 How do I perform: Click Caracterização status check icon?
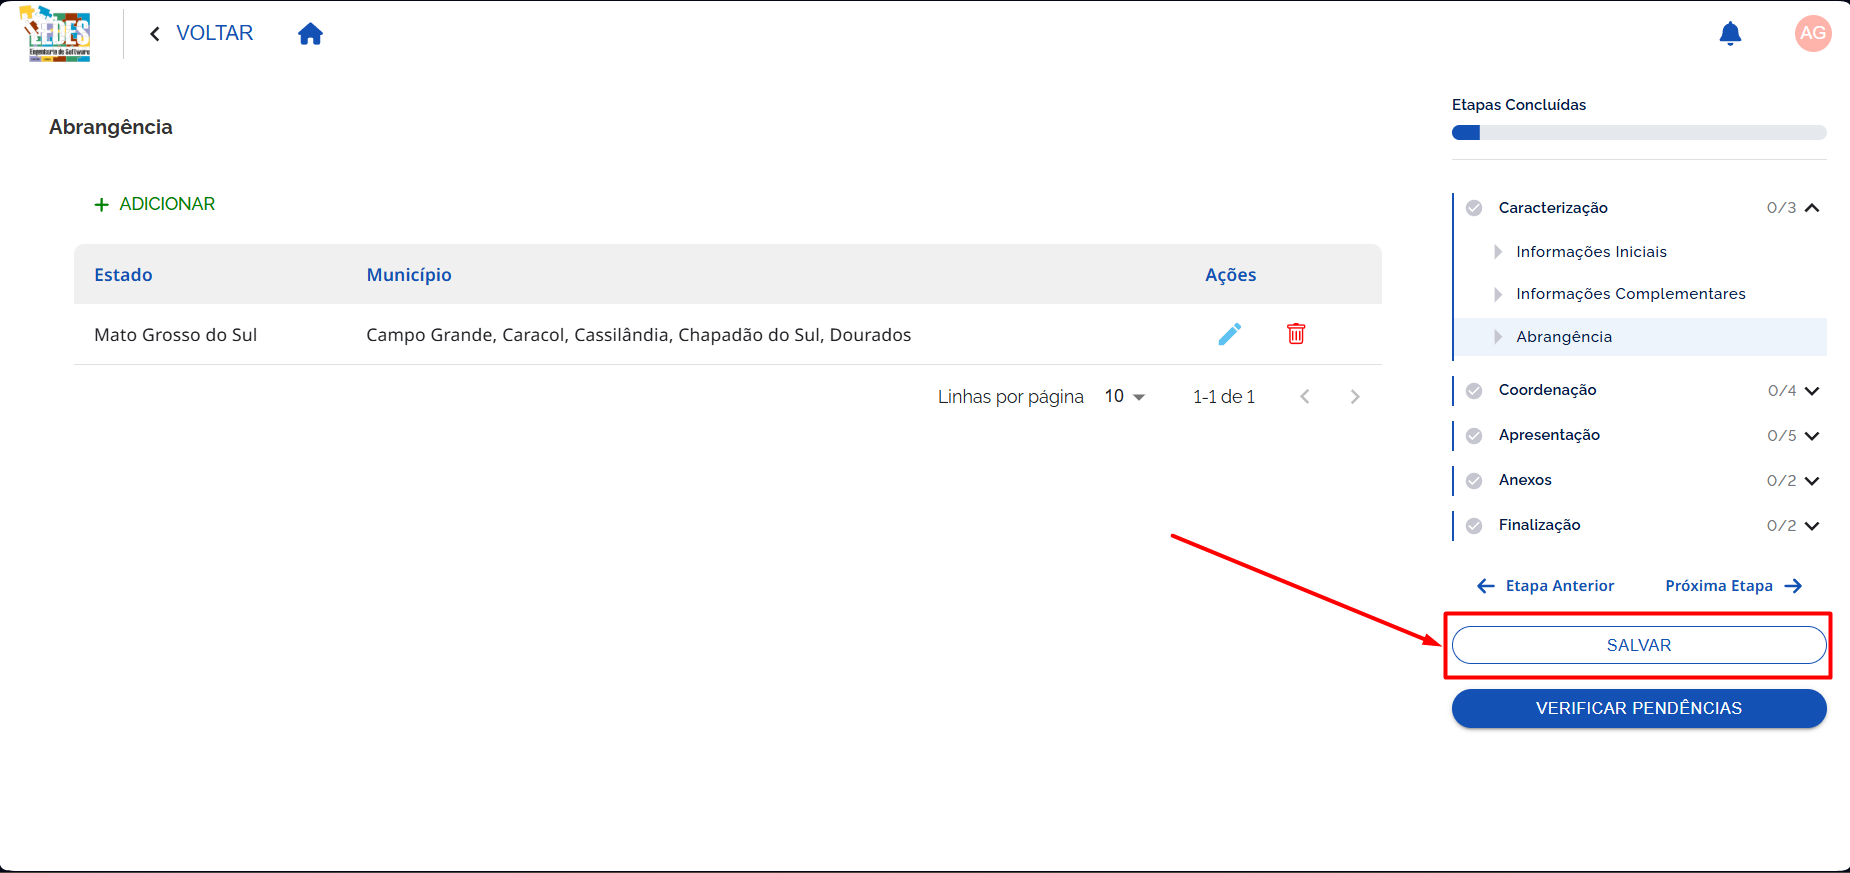(x=1474, y=208)
